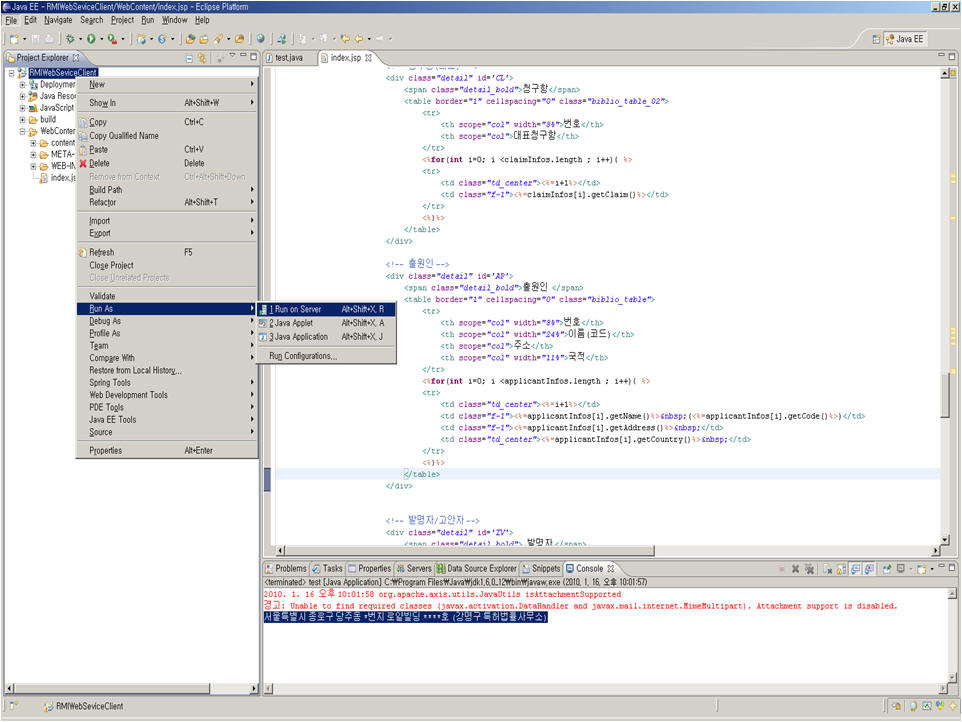Viewport: 962px width, 722px height.
Task: Collapse the RMIWebSeviceClient project node
Action: (11, 73)
